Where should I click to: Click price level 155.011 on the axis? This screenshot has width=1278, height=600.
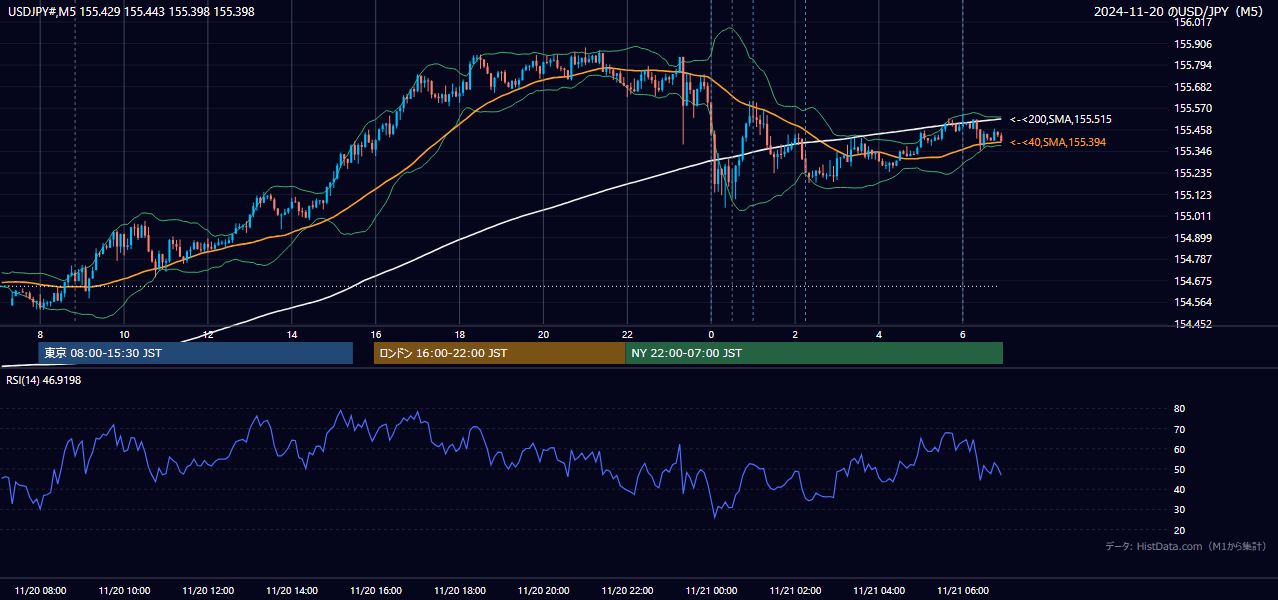click(x=1193, y=216)
